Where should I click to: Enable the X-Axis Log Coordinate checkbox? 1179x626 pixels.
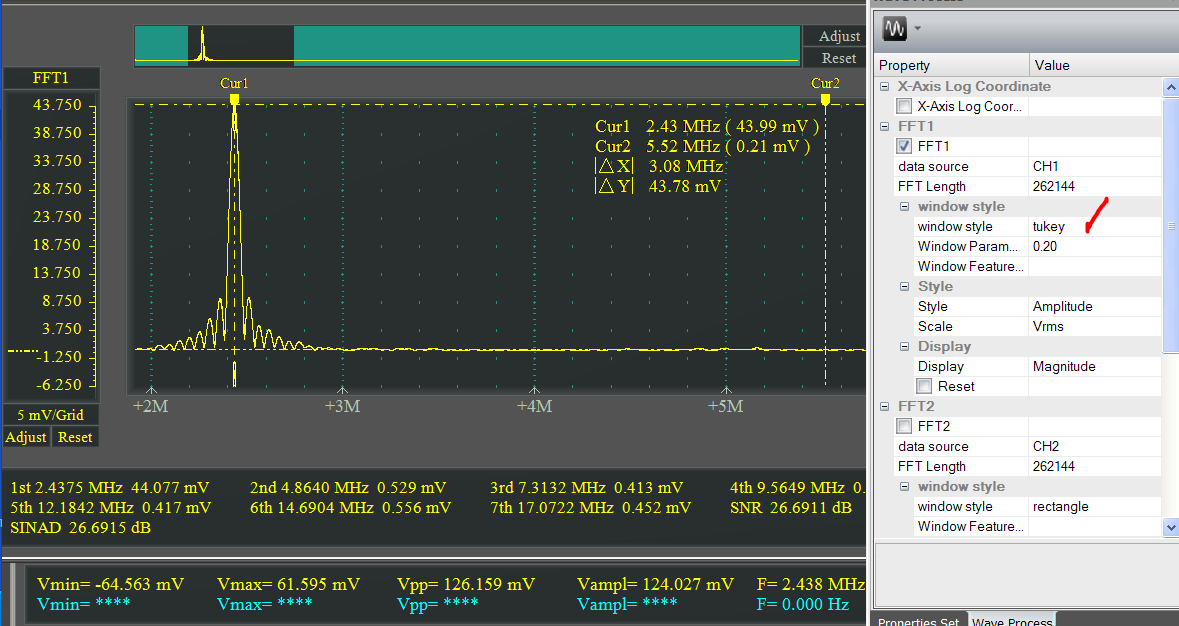point(904,106)
